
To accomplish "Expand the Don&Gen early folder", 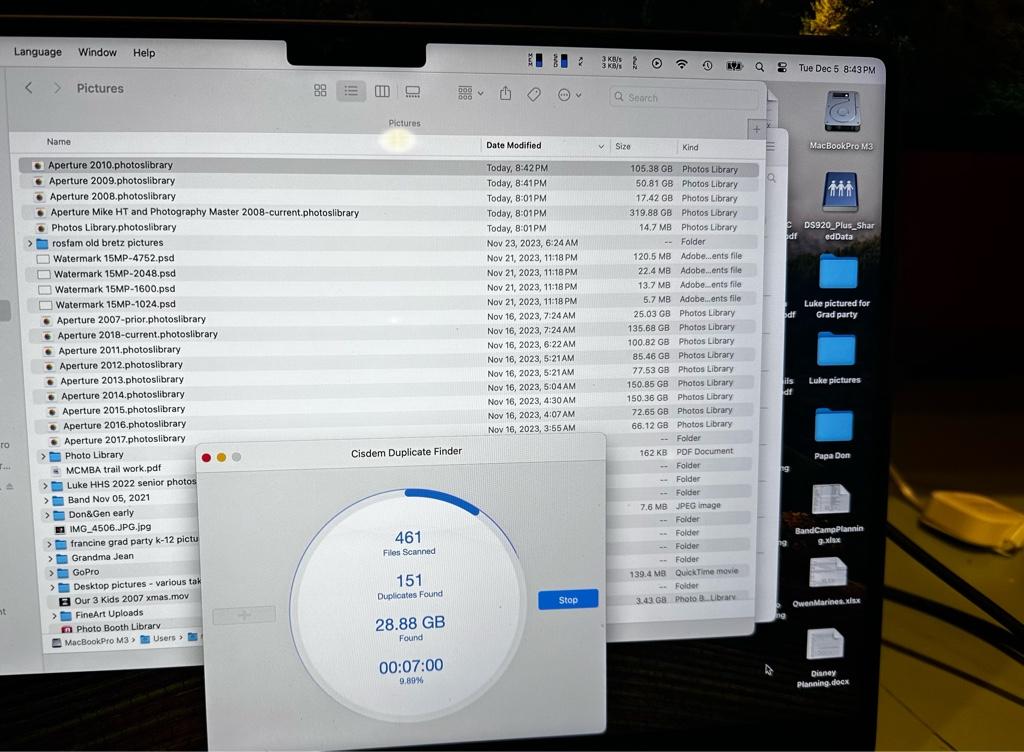I will [x=48, y=515].
